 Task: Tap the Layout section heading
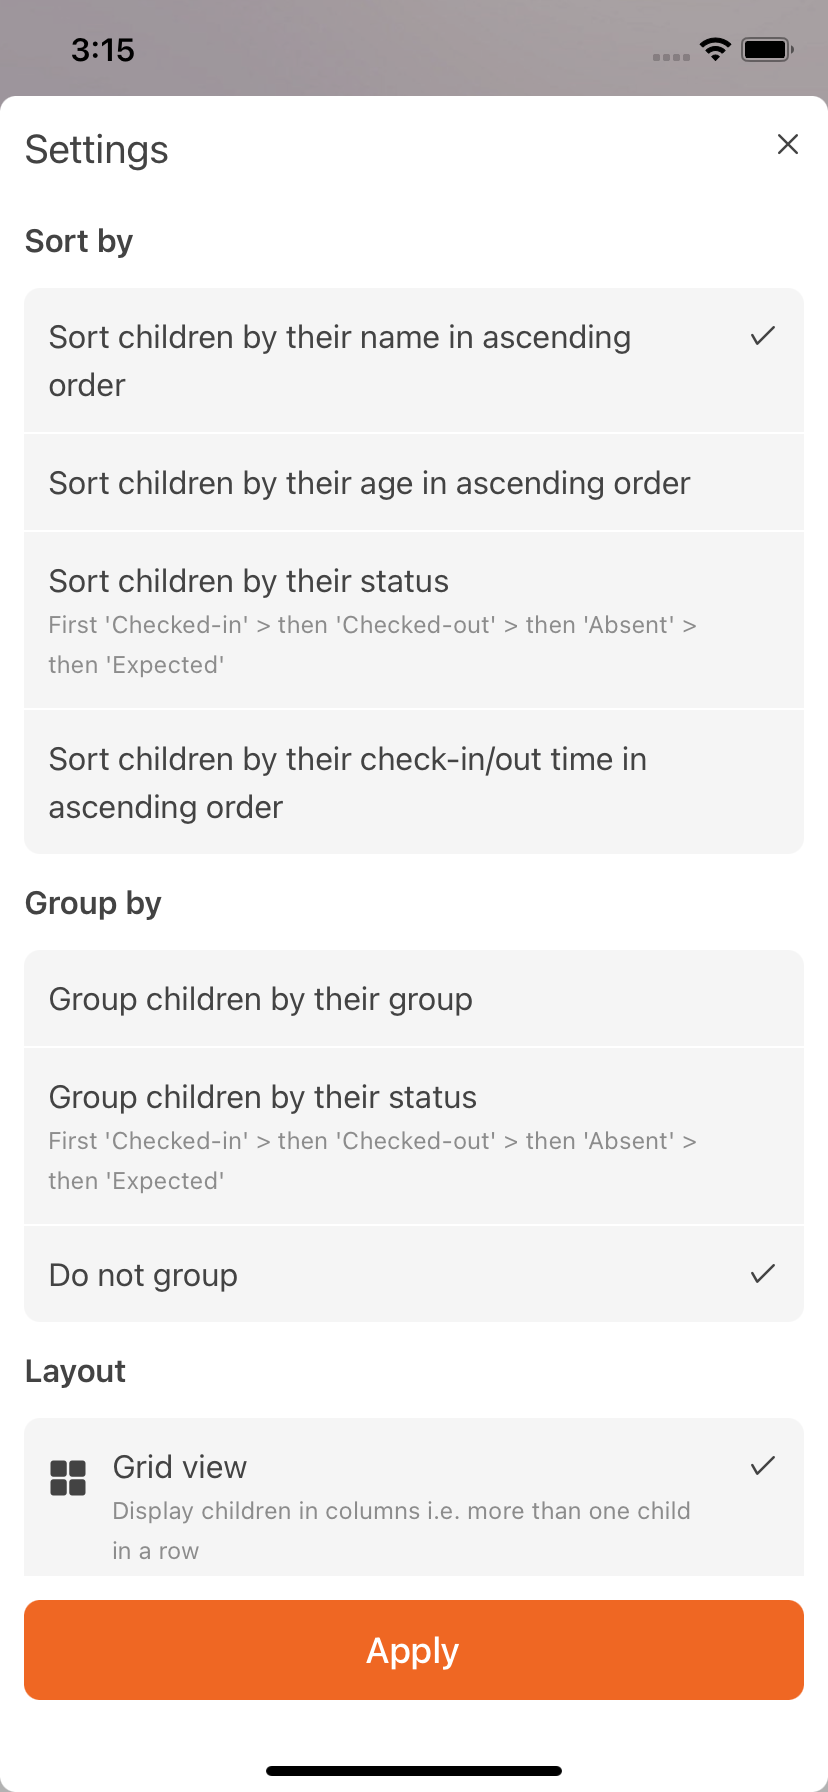[75, 1372]
